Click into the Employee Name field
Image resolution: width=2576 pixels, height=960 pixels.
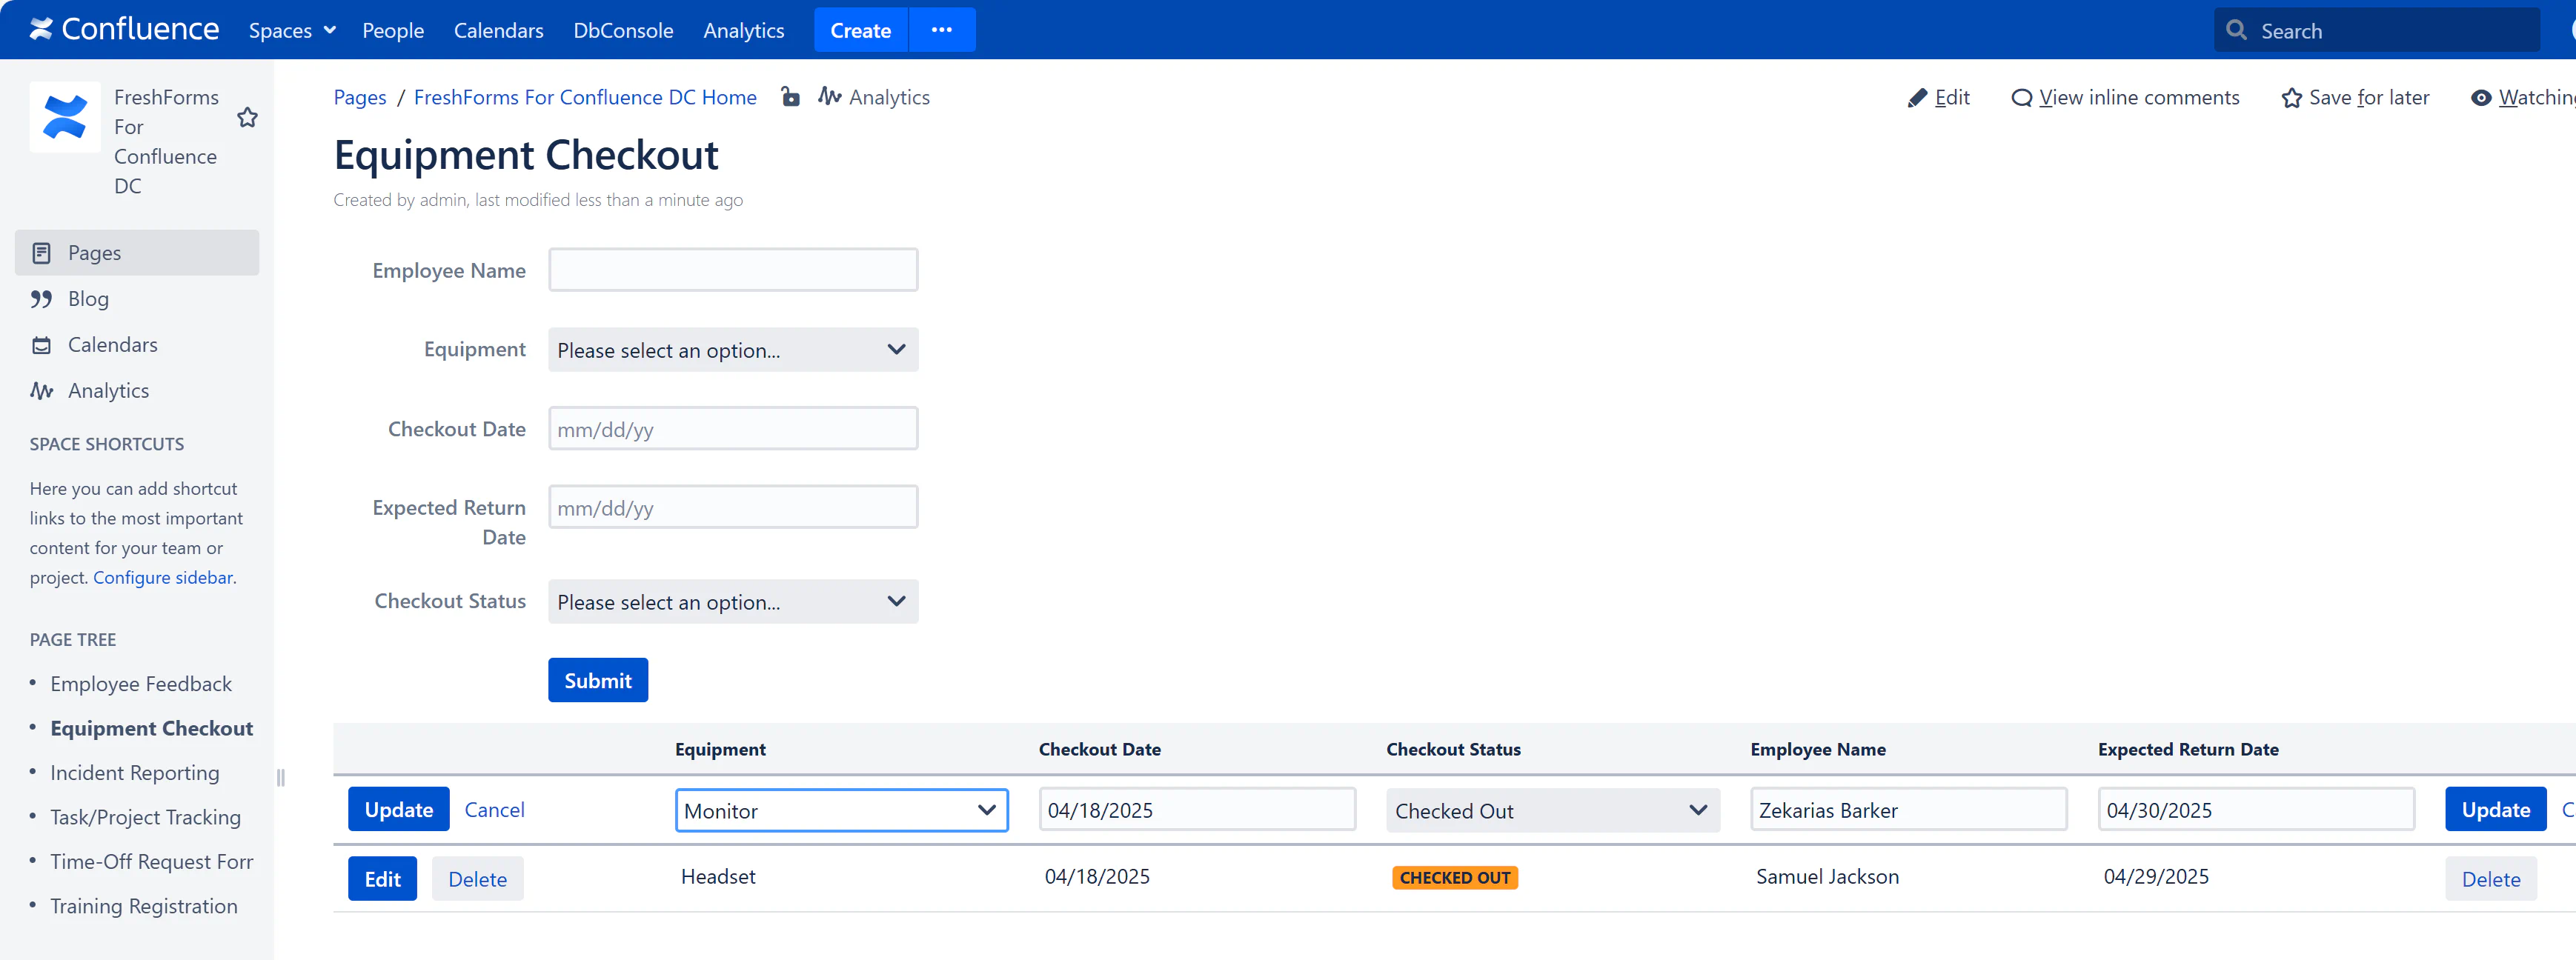click(733, 270)
